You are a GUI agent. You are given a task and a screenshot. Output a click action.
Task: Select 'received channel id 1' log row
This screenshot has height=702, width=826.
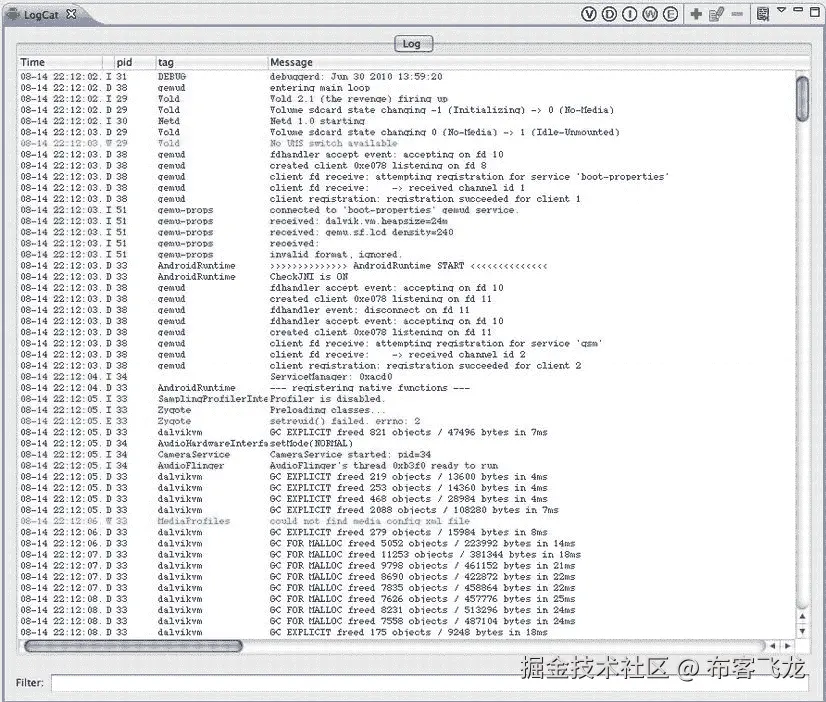click(x=406, y=187)
